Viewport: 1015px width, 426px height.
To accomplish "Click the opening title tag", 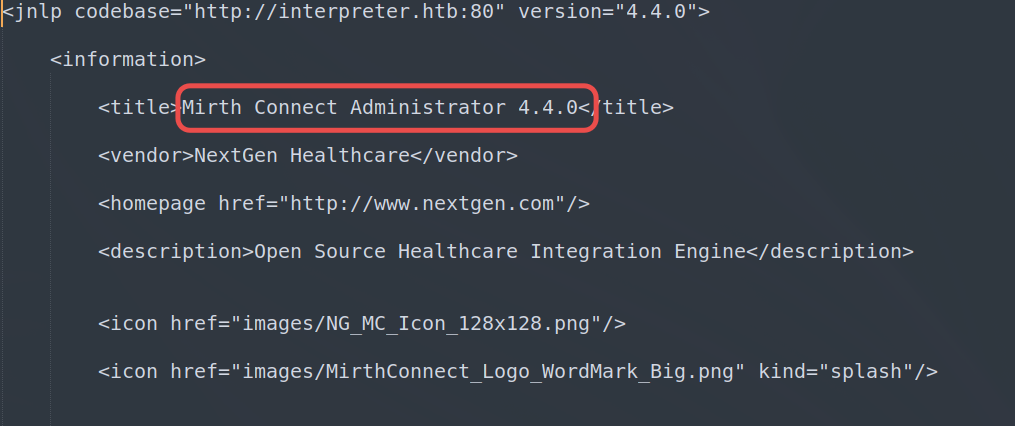I will pyautogui.click(x=140, y=108).
